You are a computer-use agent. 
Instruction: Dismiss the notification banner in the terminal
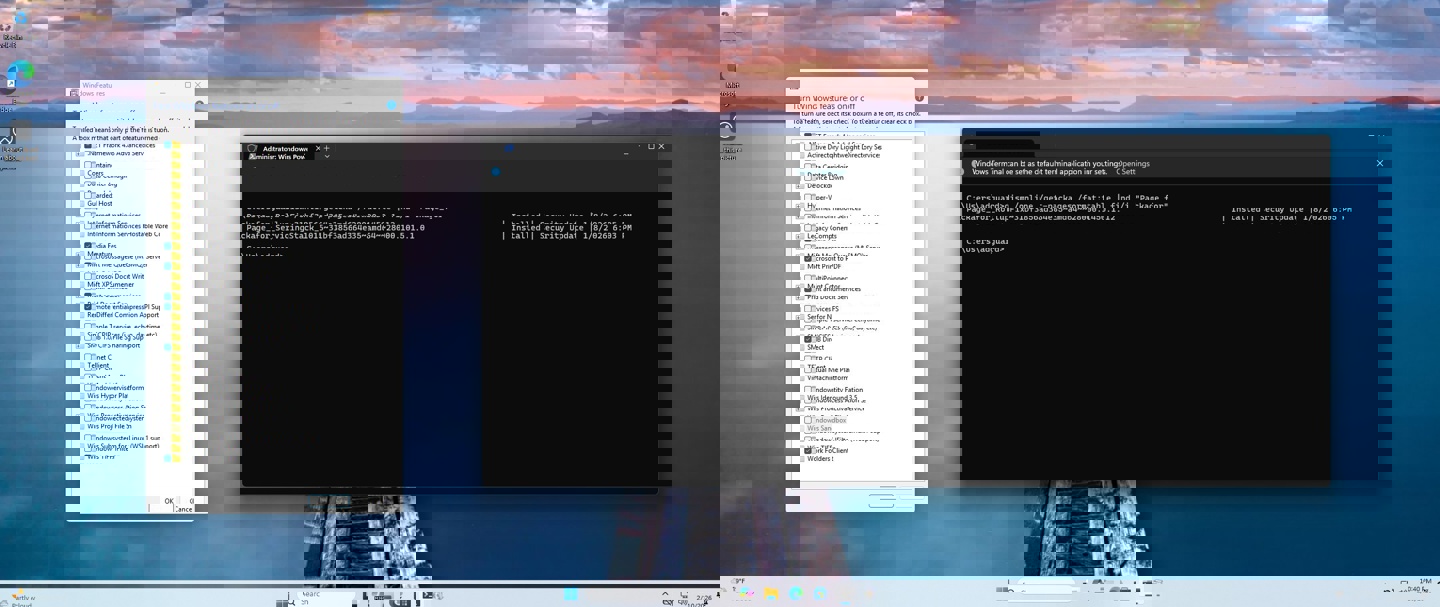pyautogui.click(x=1380, y=163)
